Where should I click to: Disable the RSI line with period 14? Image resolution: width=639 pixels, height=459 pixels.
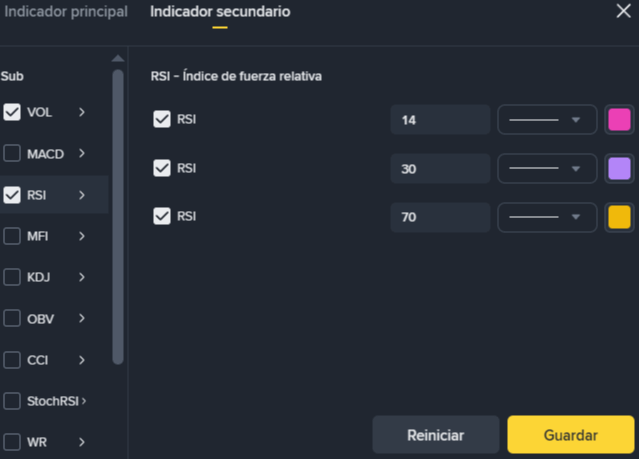(161, 120)
